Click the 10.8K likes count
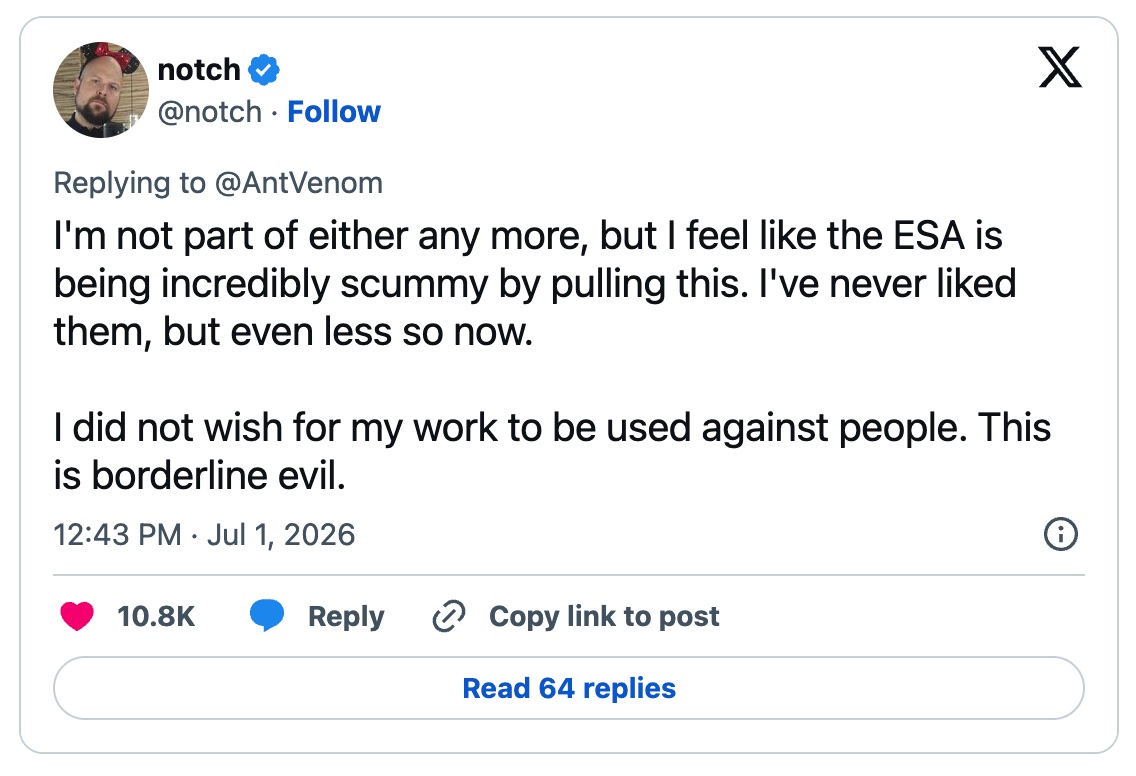 point(156,616)
